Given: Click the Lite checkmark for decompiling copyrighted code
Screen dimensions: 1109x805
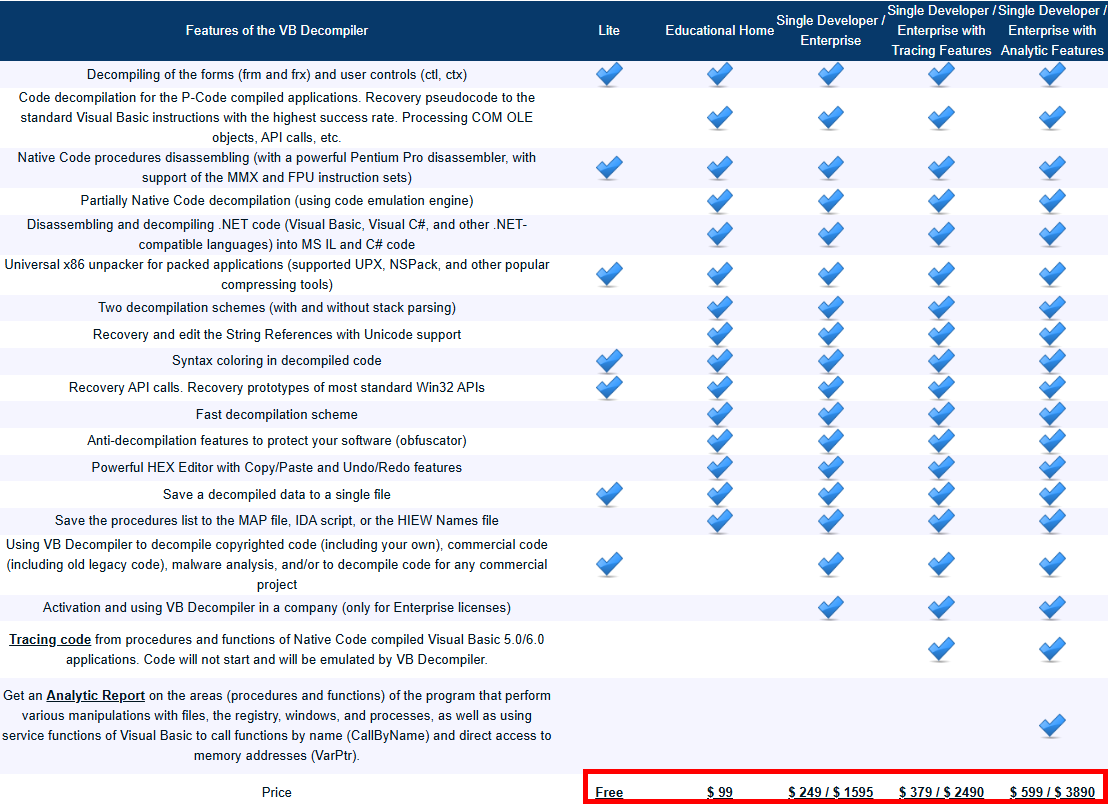Looking at the screenshot, I should pyautogui.click(x=609, y=564).
